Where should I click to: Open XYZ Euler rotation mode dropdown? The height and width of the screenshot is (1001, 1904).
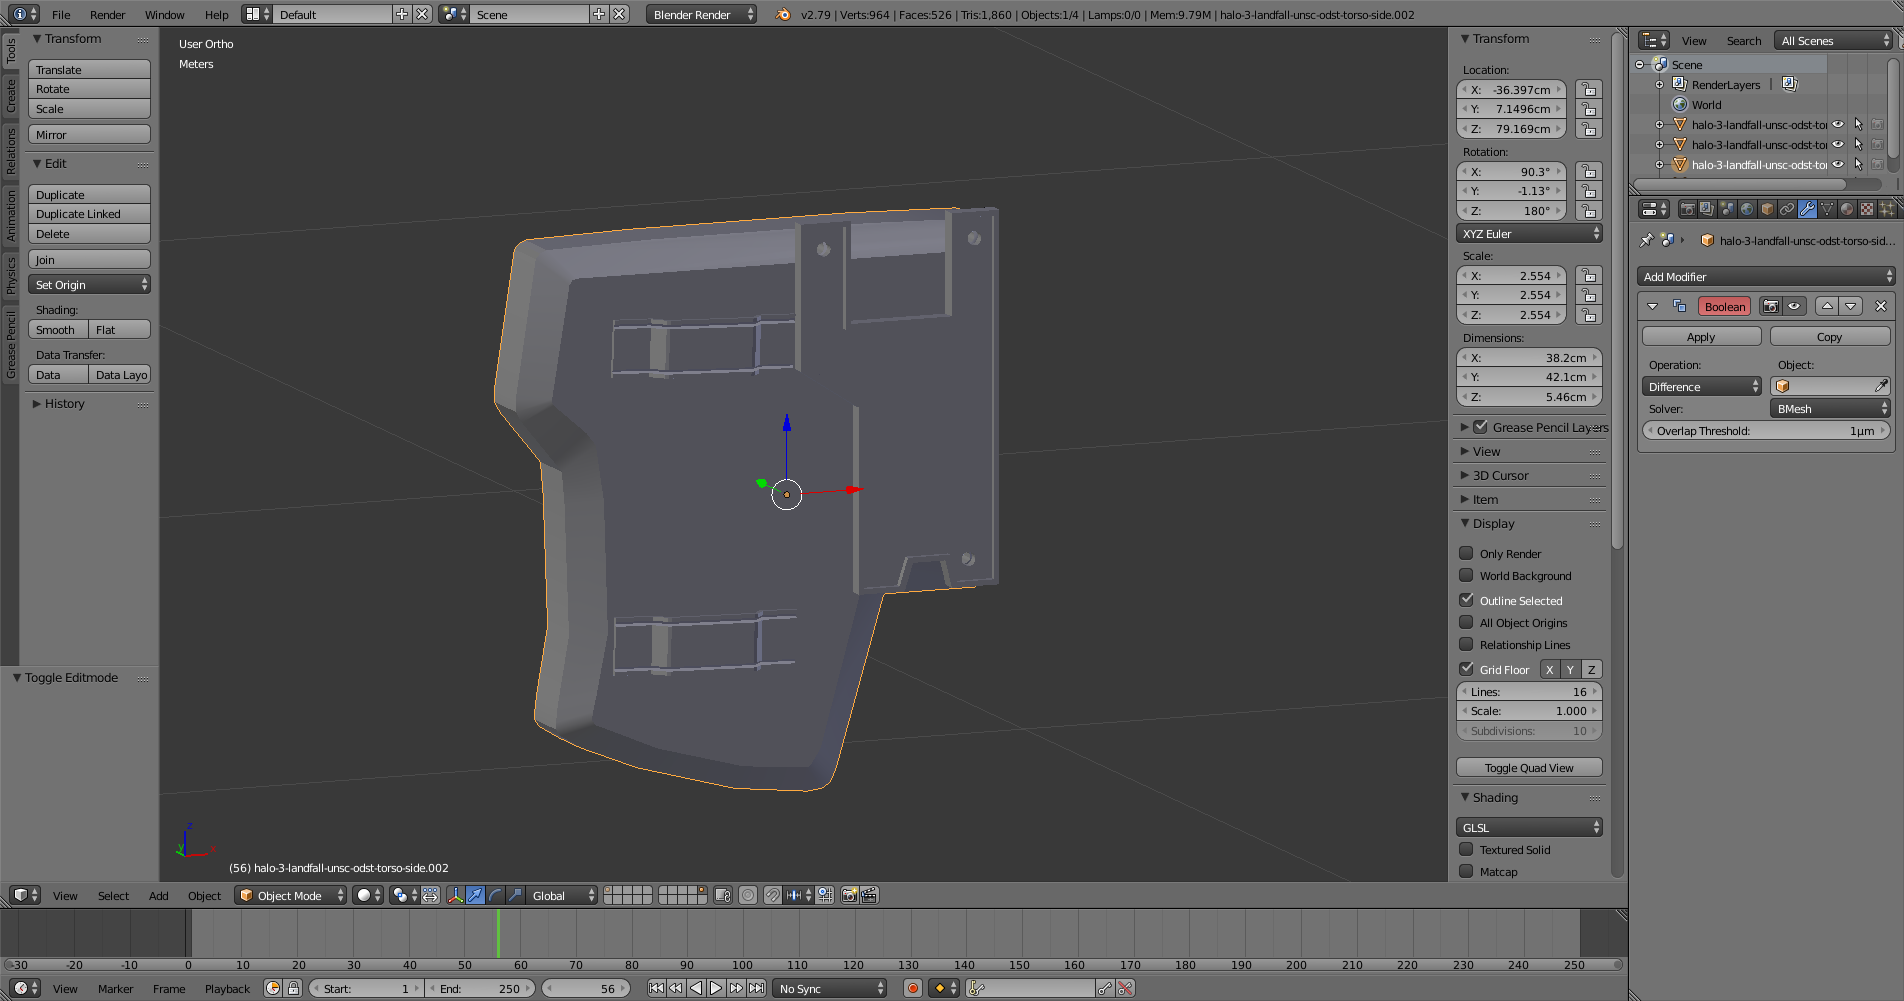[1529, 233]
